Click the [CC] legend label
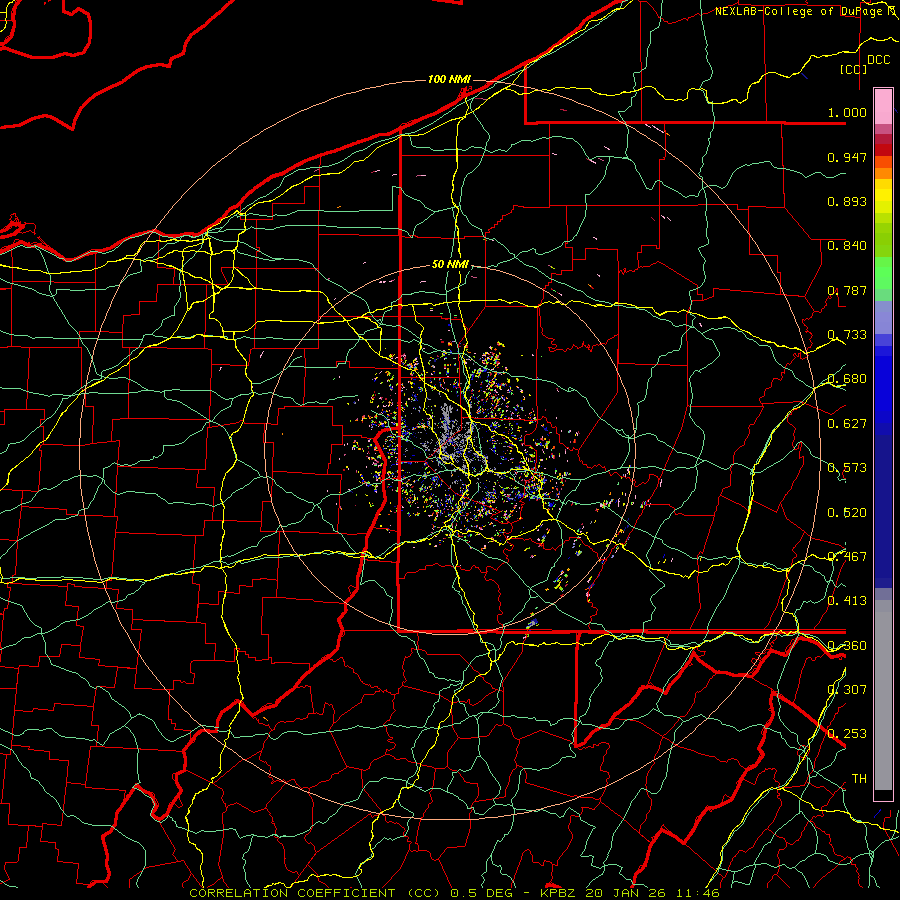The width and height of the screenshot is (900, 900). tap(853, 69)
